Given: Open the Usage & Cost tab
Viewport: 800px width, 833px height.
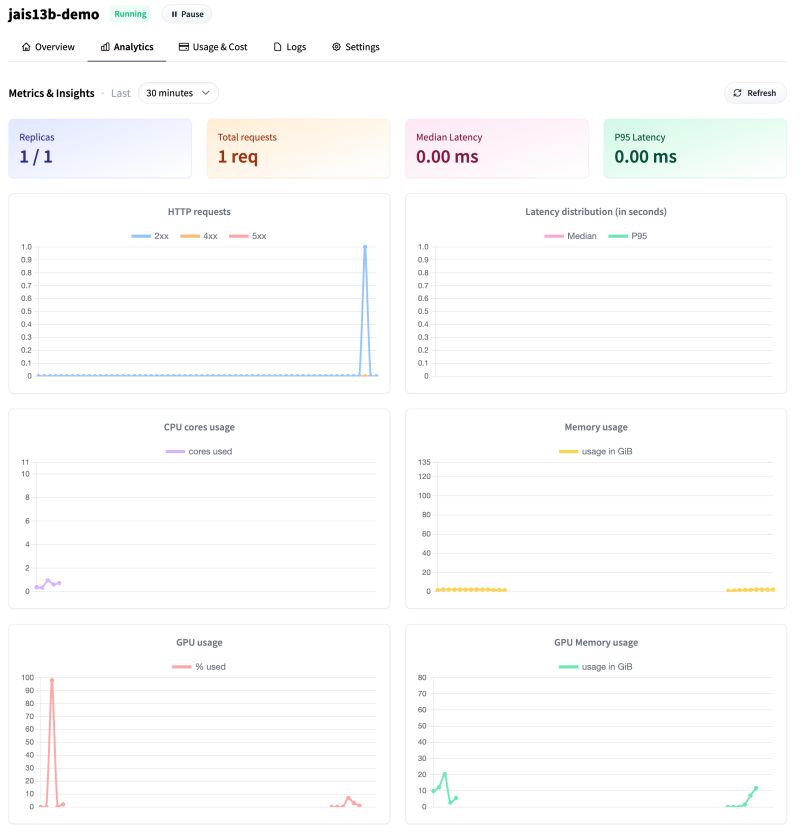Looking at the screenshot, I should pyautogui.click(x=213, y=47).
